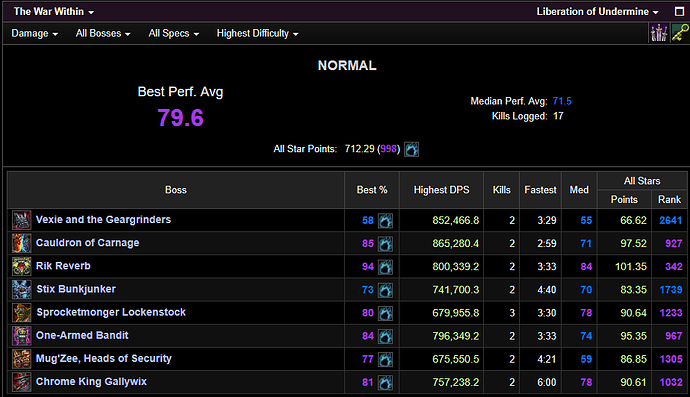Toggle the maximize panel square icon
Screen dimensions: 690x397
coord(679,11)
